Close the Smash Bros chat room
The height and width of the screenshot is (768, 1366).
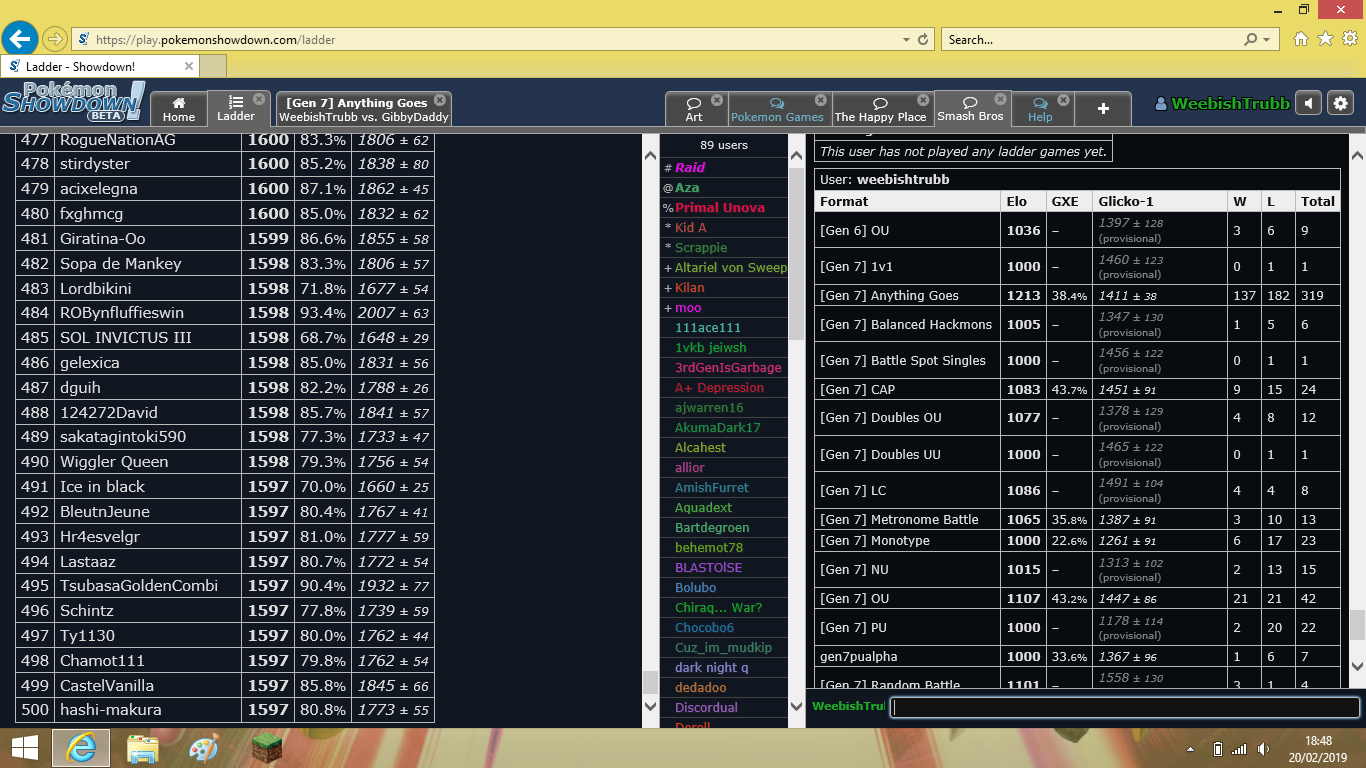[1001, 100]
